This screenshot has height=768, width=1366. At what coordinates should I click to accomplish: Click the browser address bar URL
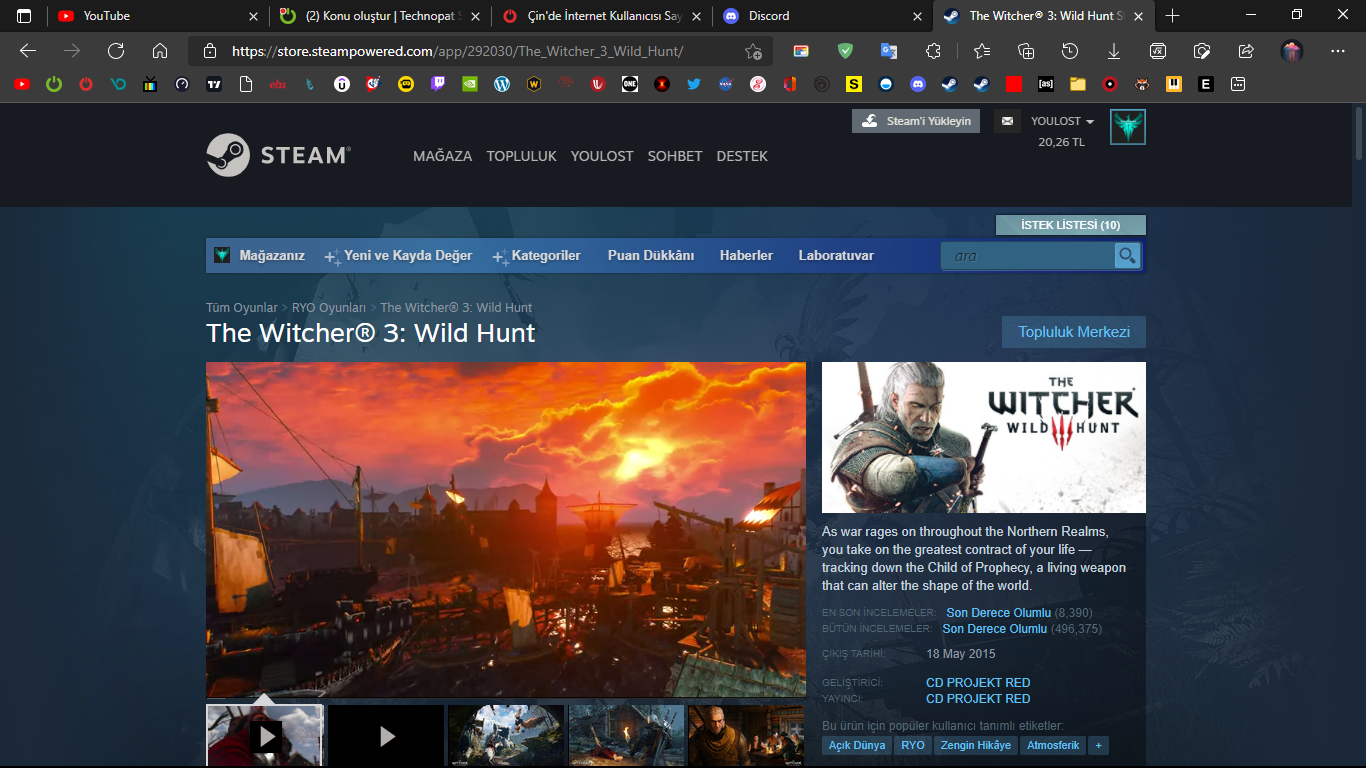[x=458, y=51]
